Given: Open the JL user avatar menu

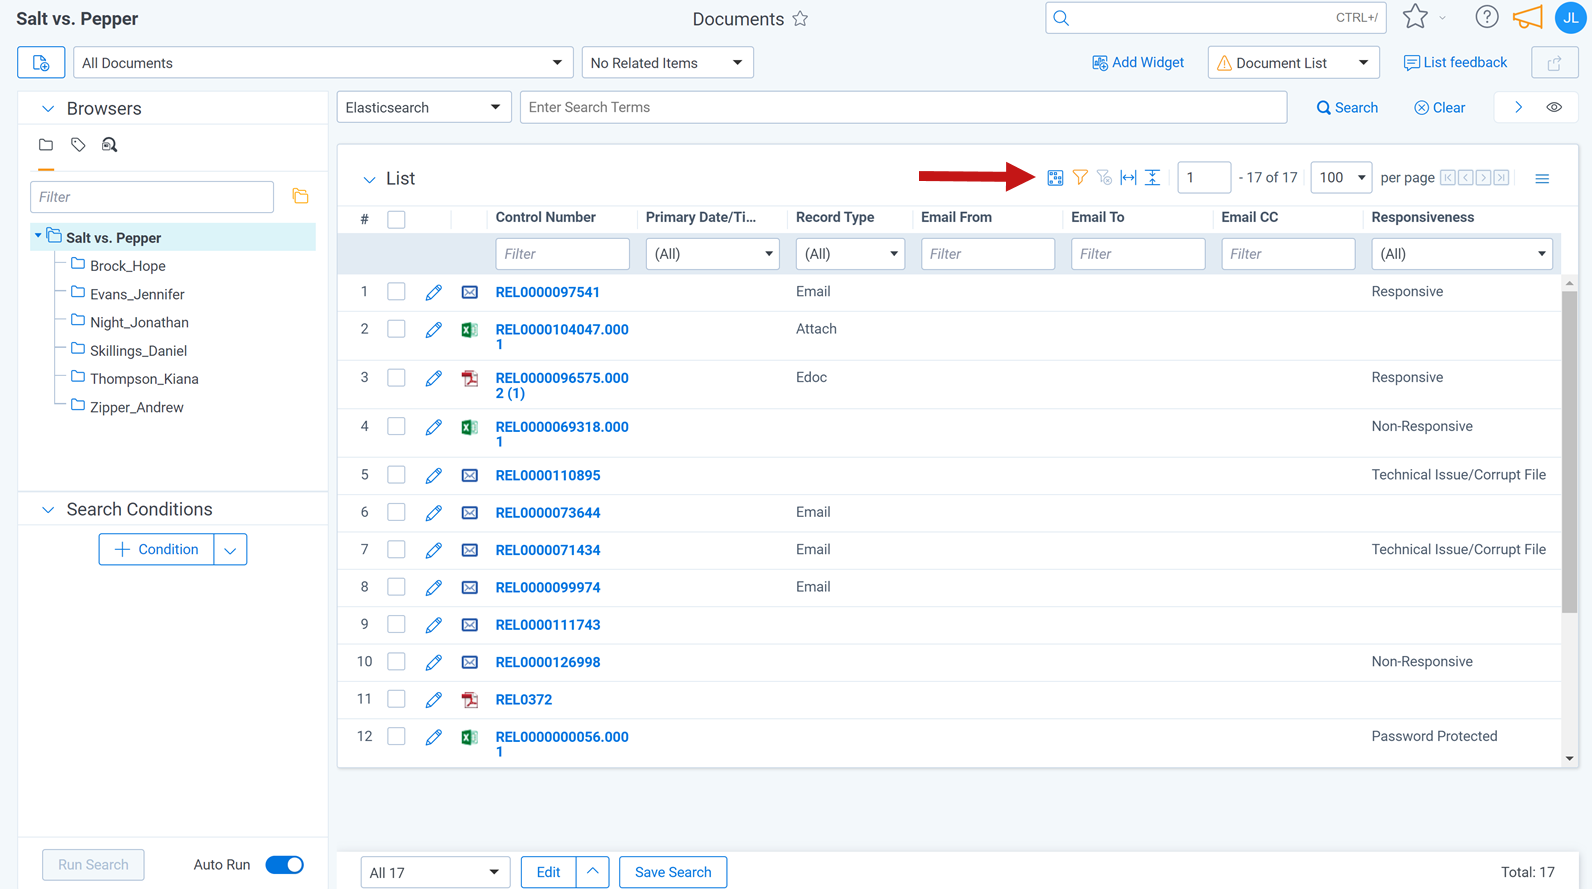Looking at the screenshot, I should pos(1570,18).
